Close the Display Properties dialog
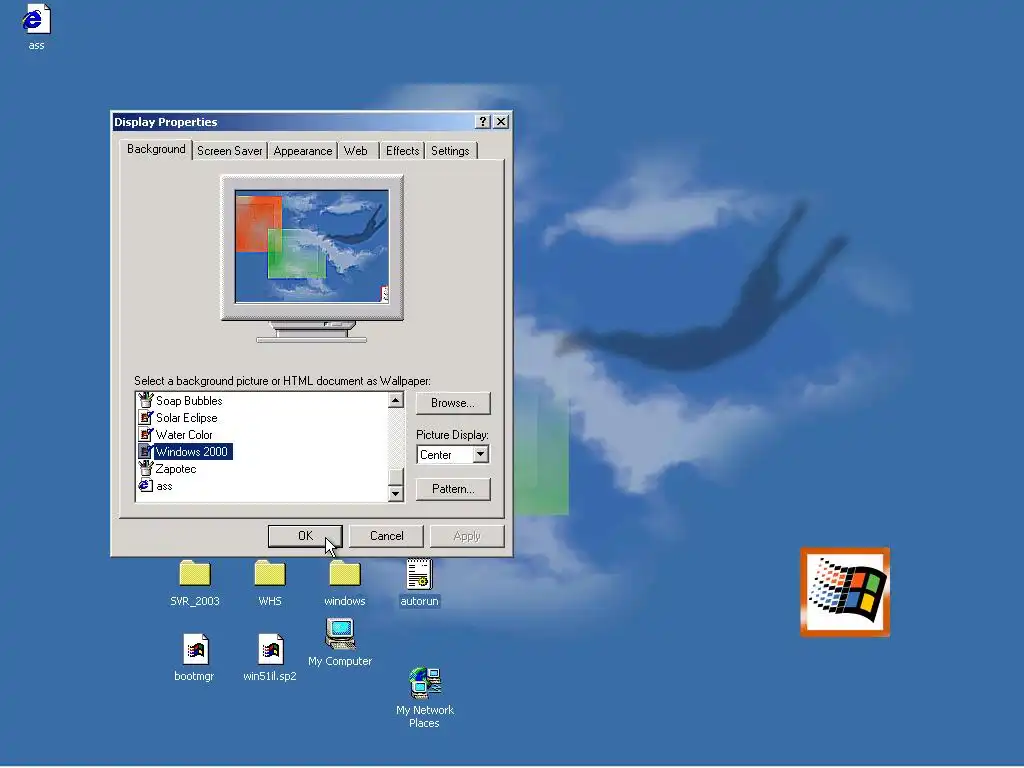Viewport: 1024px width, 768px height. pyautogui.click(x=501, y=121)
